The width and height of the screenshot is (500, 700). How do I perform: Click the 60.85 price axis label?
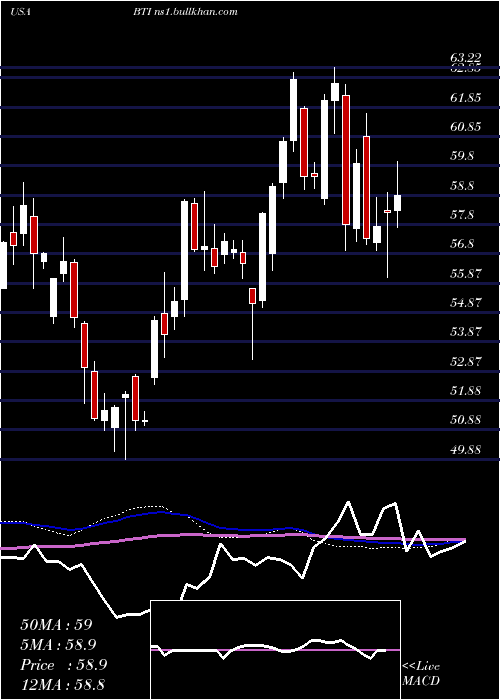[x=466, y=127]
